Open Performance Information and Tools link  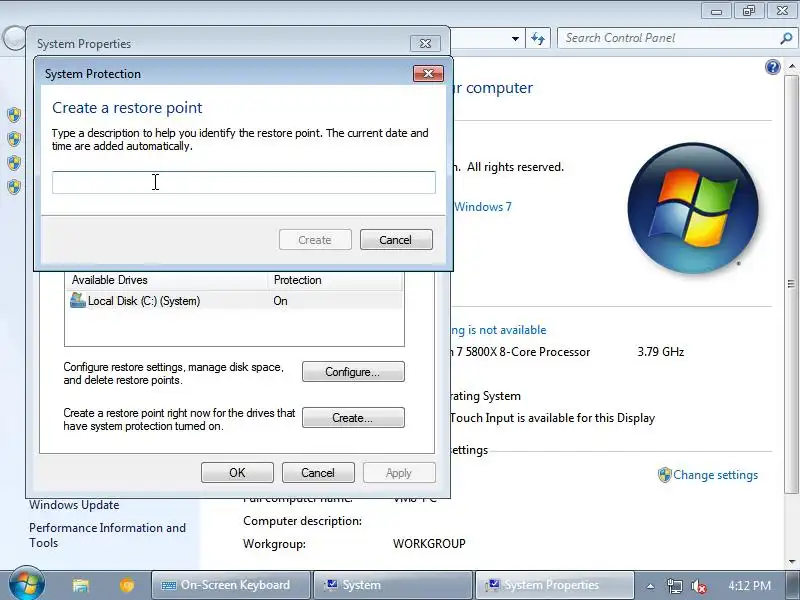pos(107,535)
